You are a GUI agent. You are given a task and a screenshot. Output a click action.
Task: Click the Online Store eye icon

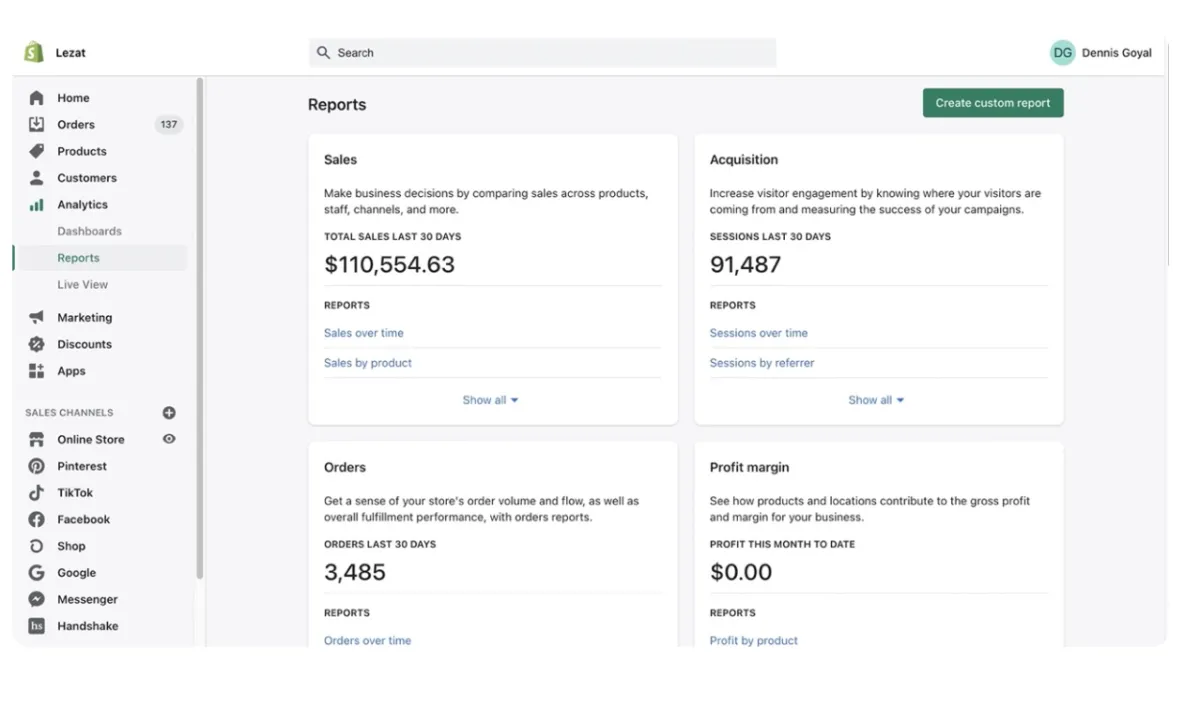[x=169, y=439]
